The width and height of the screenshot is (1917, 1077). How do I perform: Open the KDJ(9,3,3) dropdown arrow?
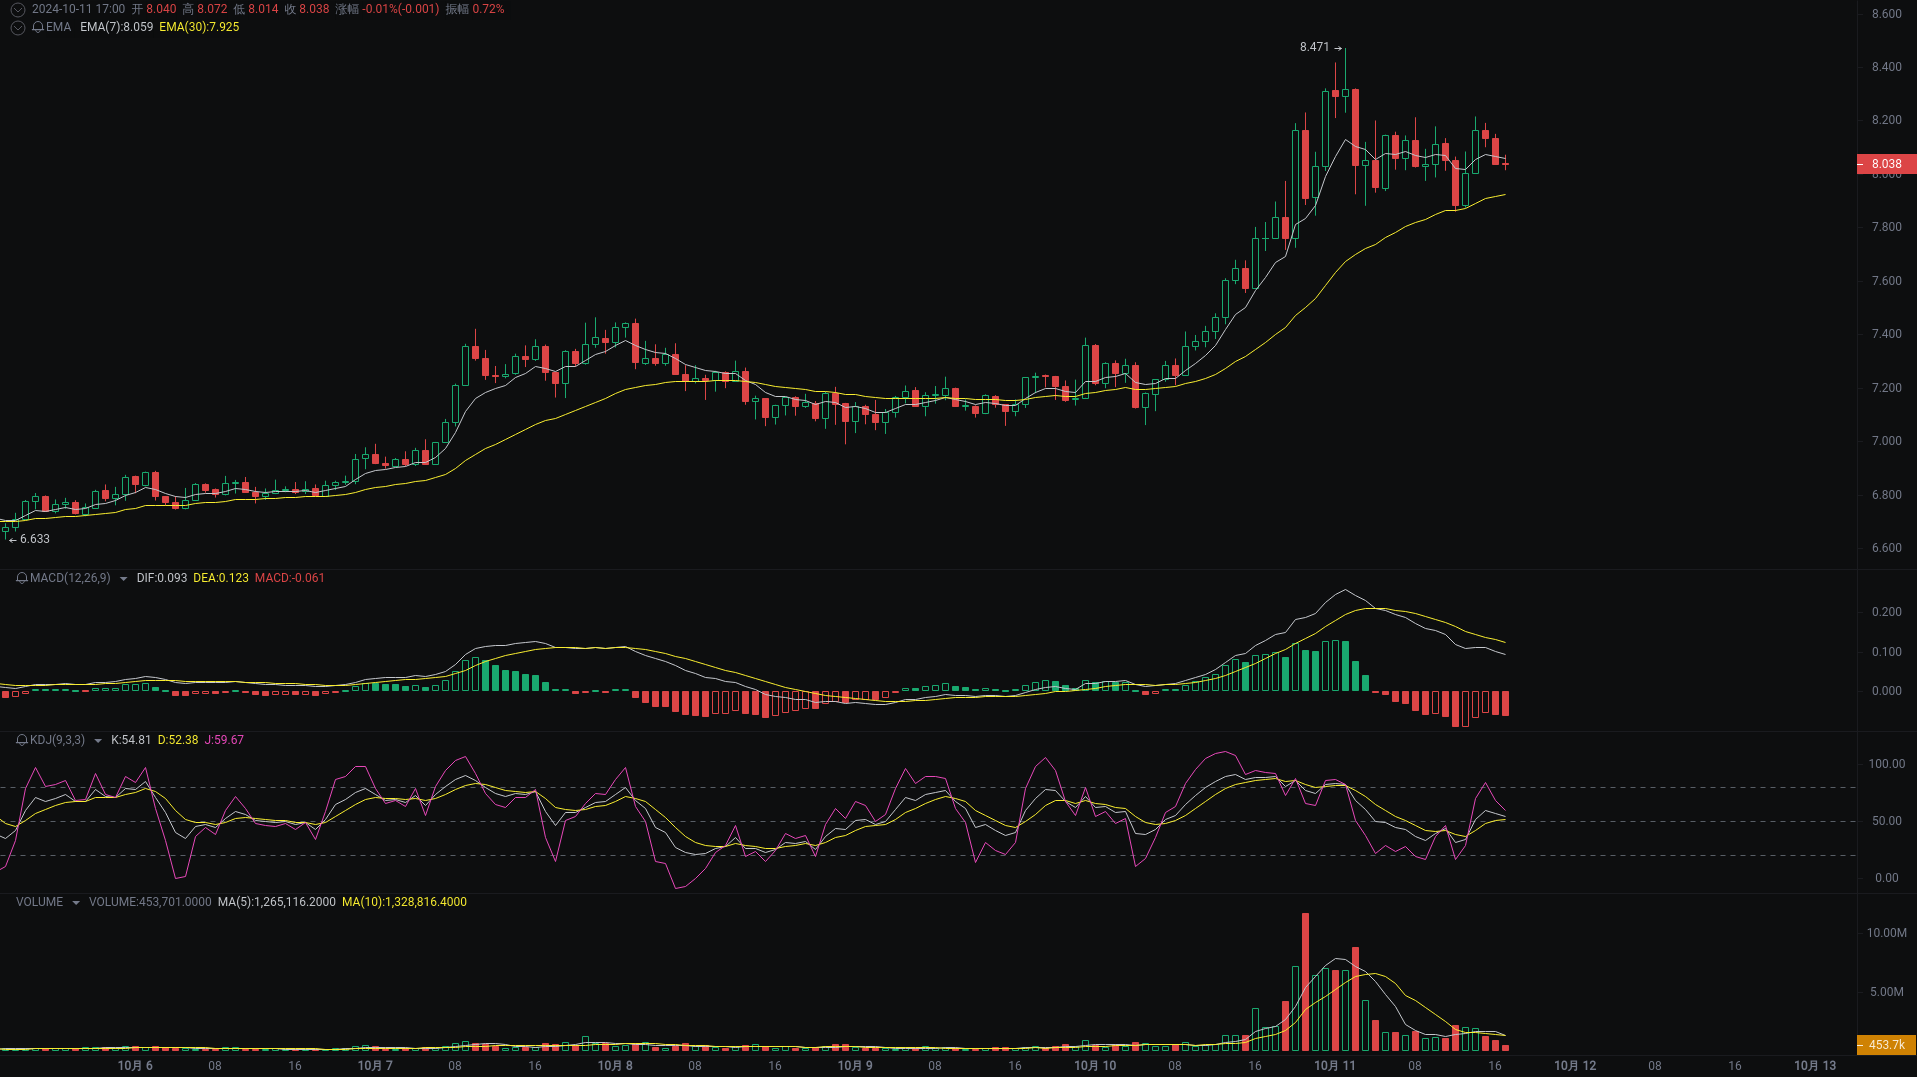(97, 740)
